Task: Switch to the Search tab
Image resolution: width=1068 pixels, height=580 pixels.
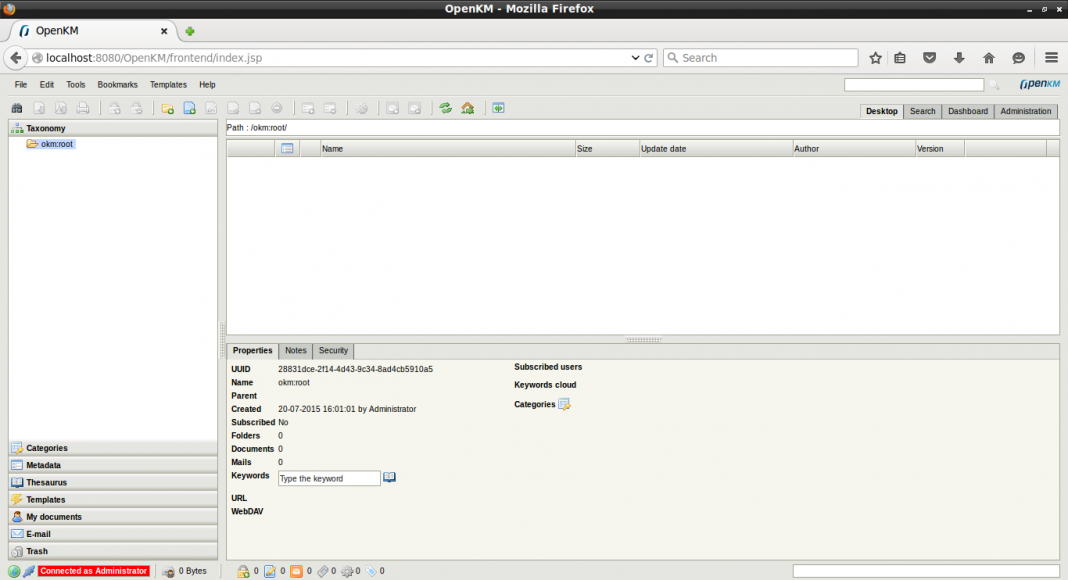Action: click(922, 111)
